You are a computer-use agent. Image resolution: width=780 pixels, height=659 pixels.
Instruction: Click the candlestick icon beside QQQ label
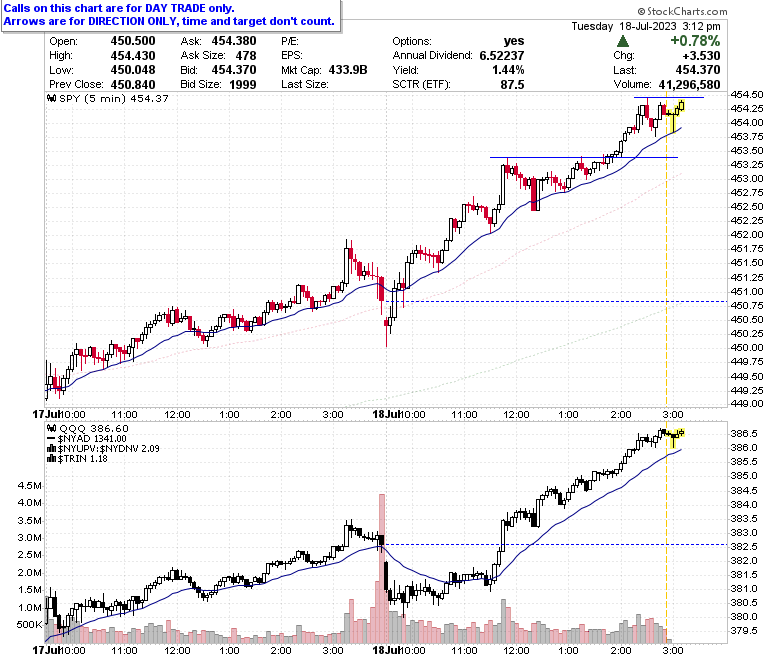pos(51,428)
